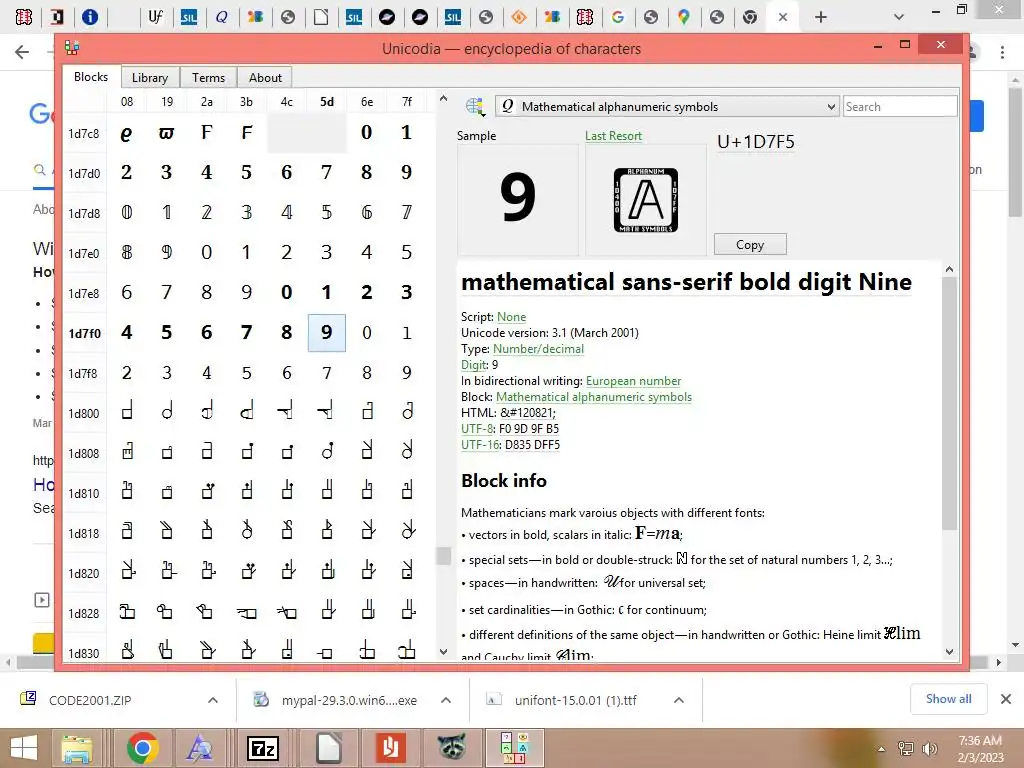Switch to the Blocks tab
1024x768 pixels.
coord(91,77)
